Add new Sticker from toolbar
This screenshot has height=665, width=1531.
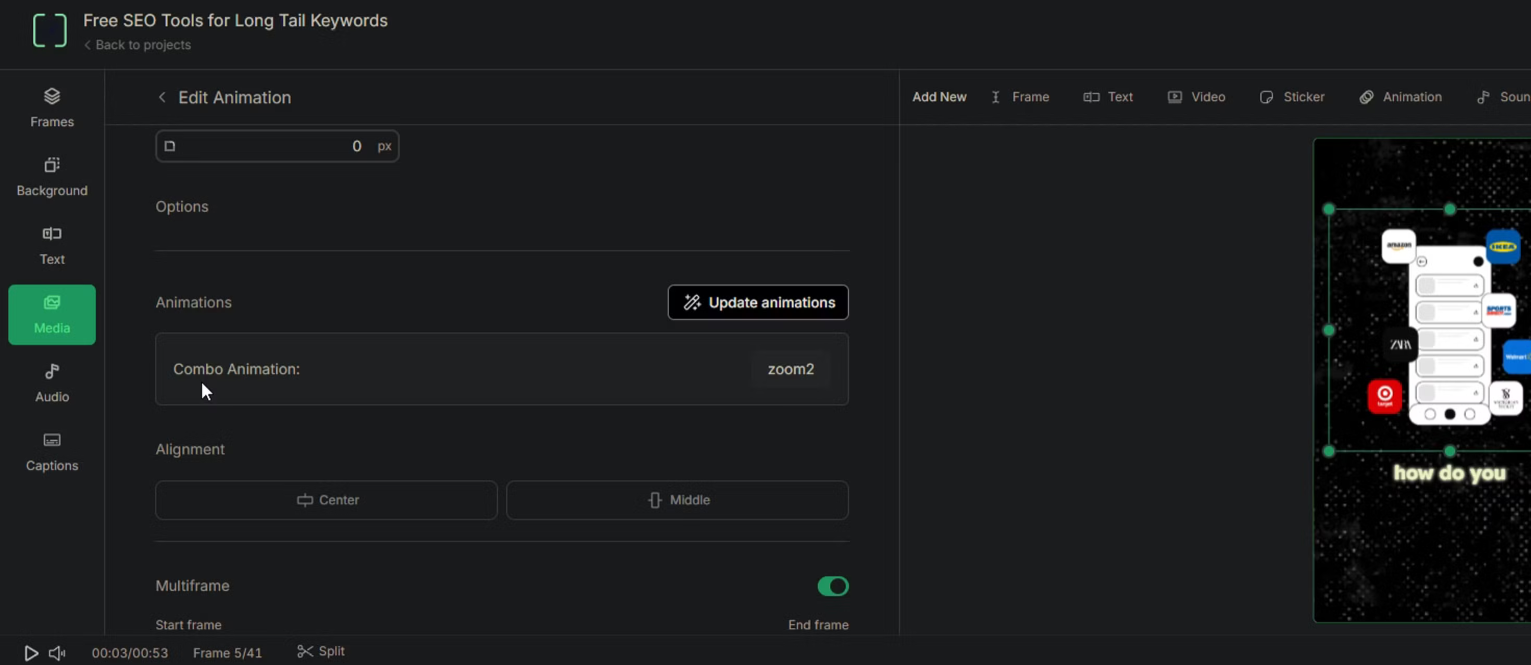click(1292, 97)
